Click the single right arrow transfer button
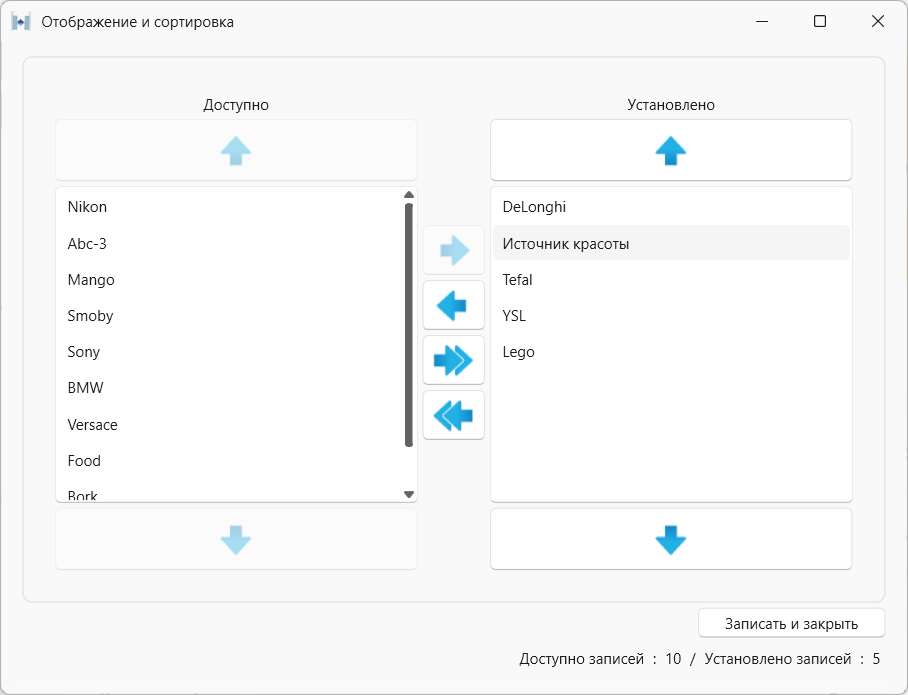The width and height of the screenshot is (908, 695). coord(453,250)
